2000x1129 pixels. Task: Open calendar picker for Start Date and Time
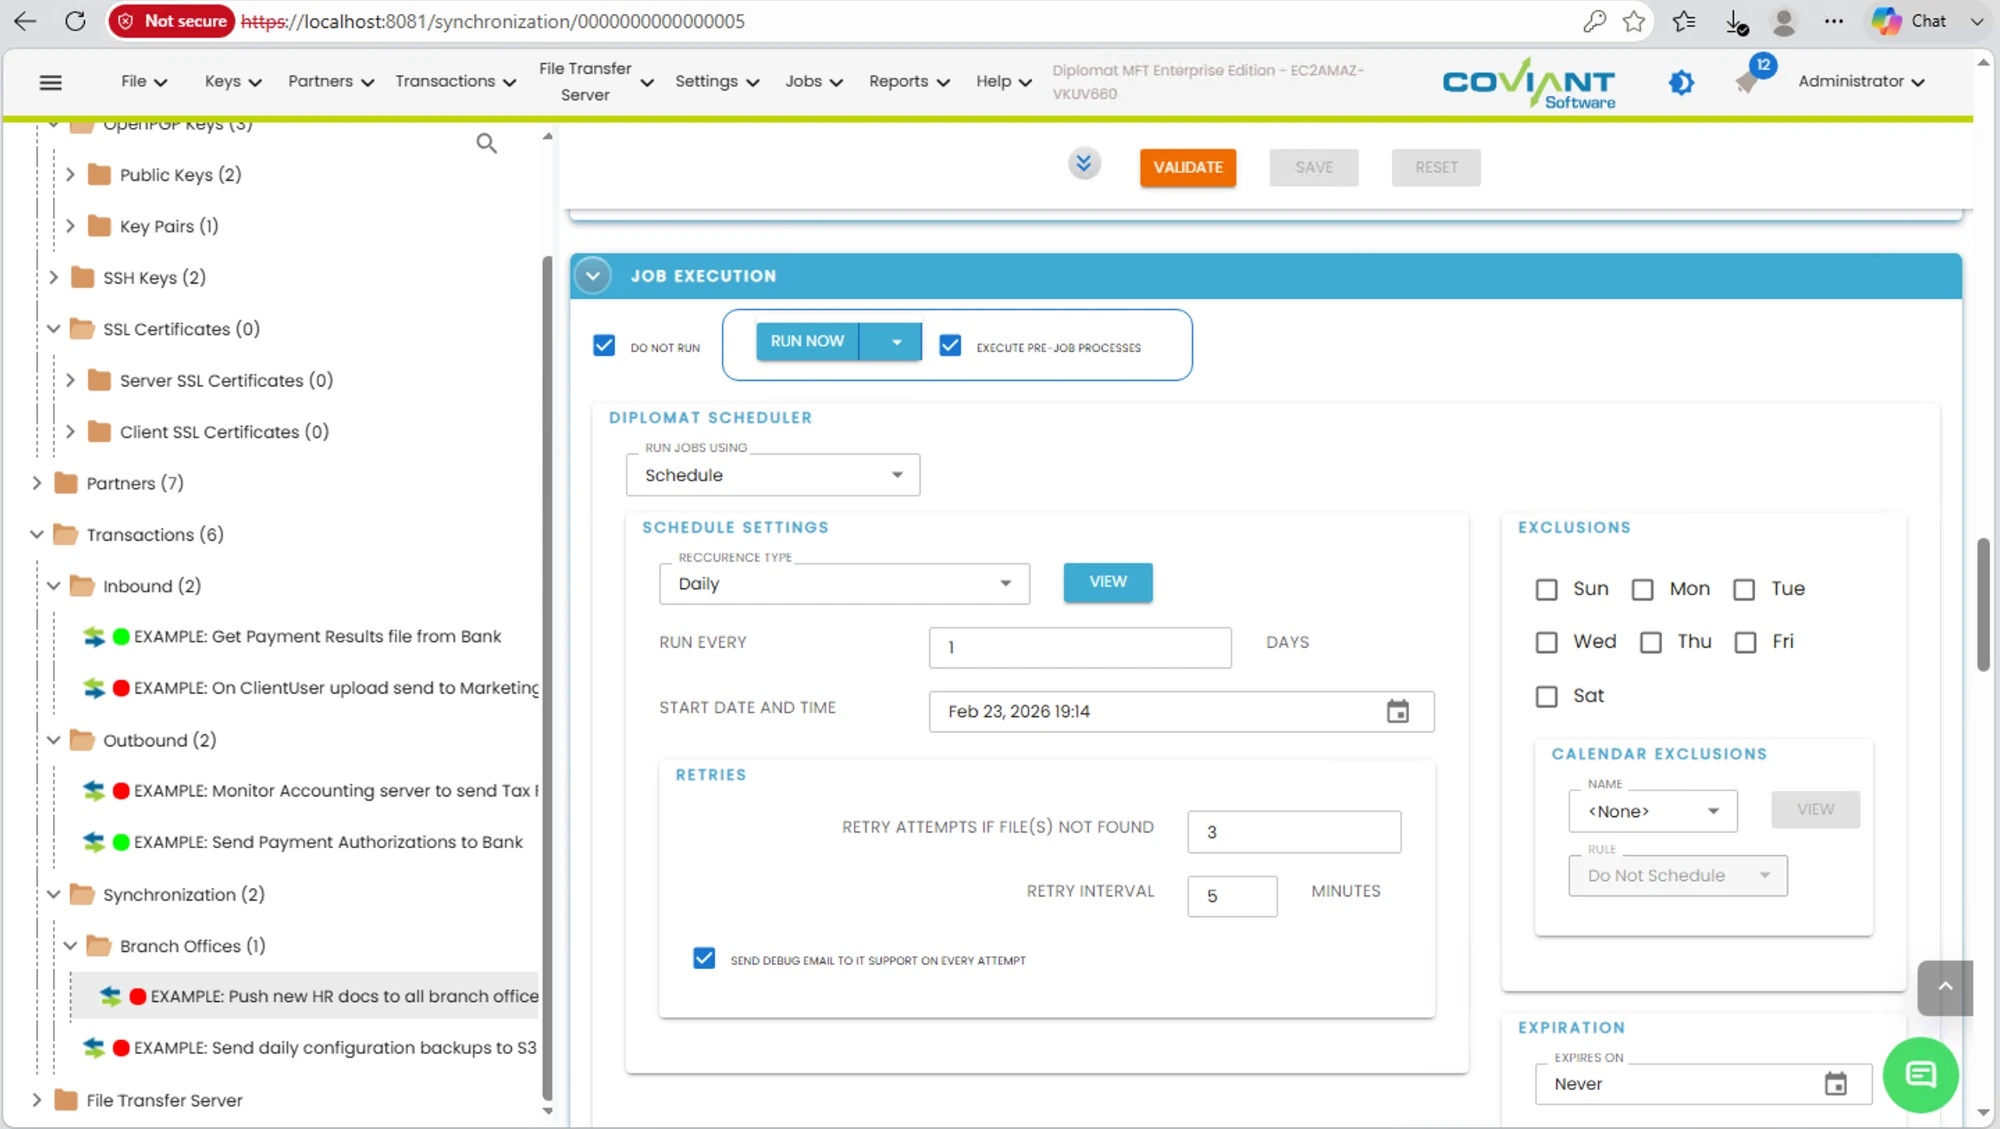click(x=1397, y=711)
